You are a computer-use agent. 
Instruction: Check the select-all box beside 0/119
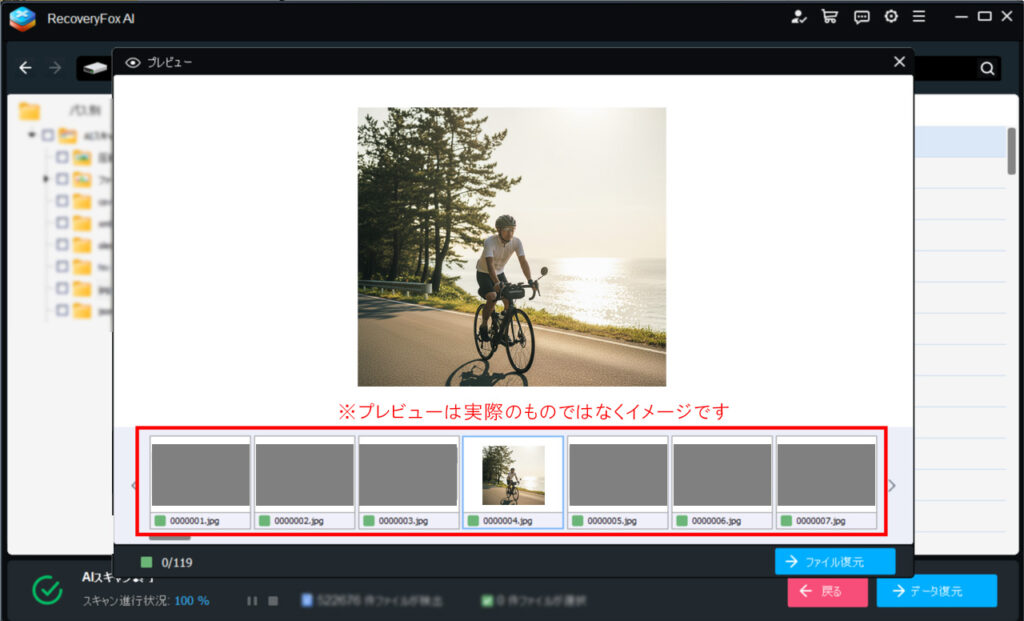tap(146, 563)
